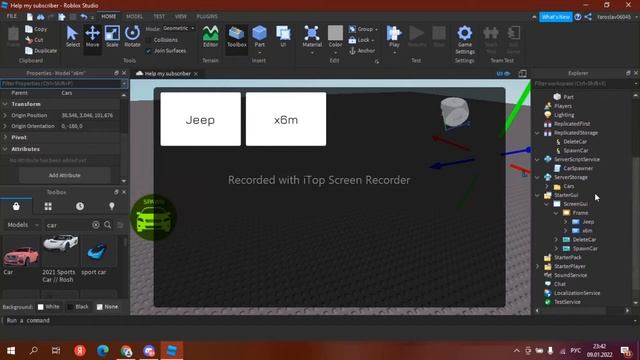Anchor the selected part

(x=362, y=51)
